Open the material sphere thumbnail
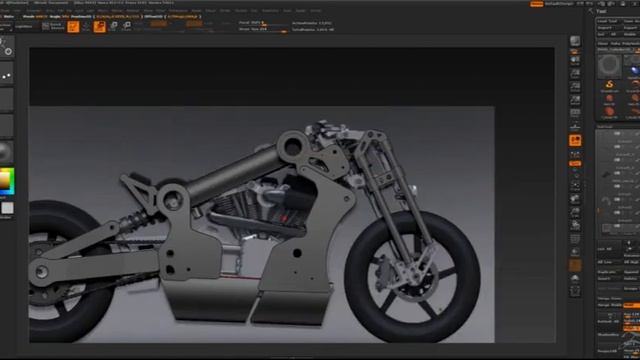The image size is (640, 360). [6, 152]
